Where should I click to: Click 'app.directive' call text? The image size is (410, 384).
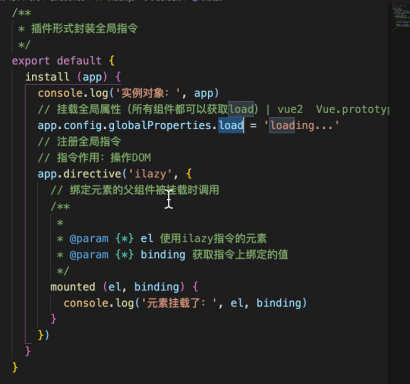pyautogui.click(x=79, y=174)
